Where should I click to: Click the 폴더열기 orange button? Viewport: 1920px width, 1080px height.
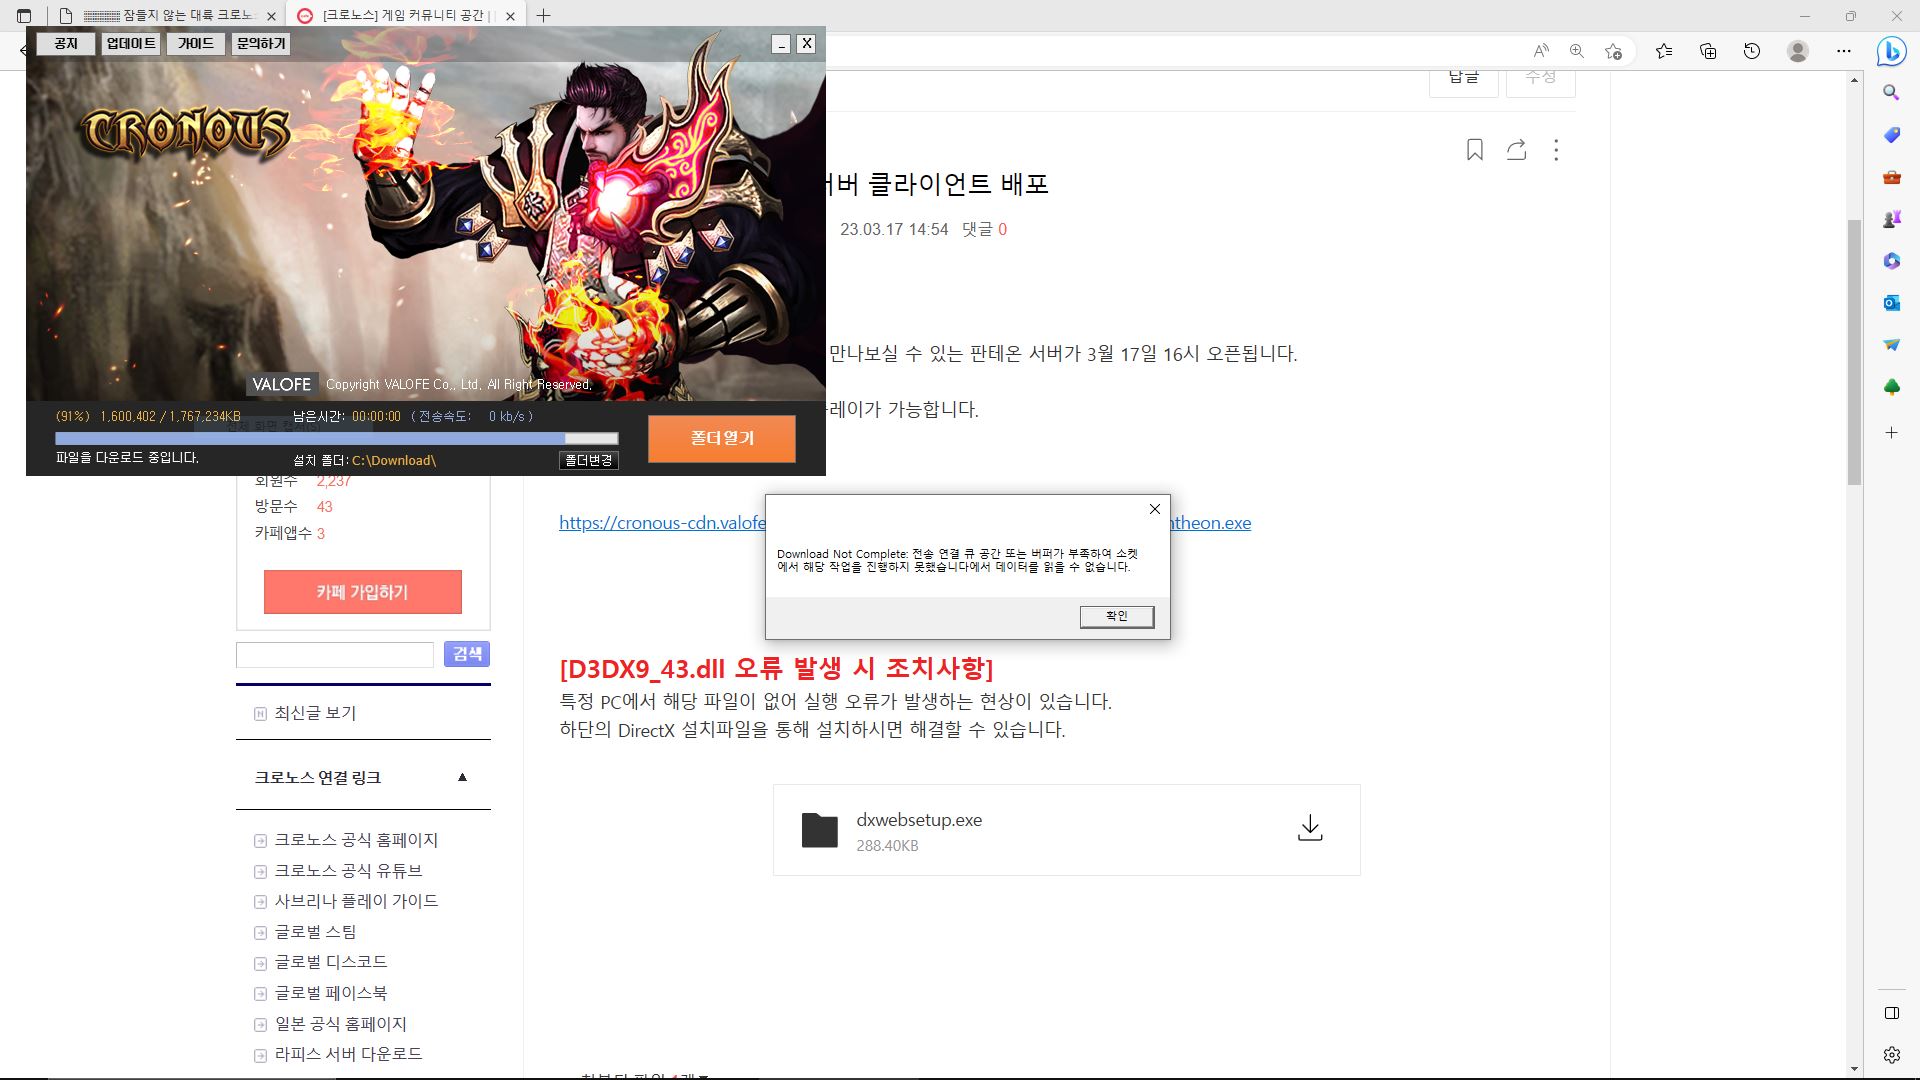click(x=722, y=438)
